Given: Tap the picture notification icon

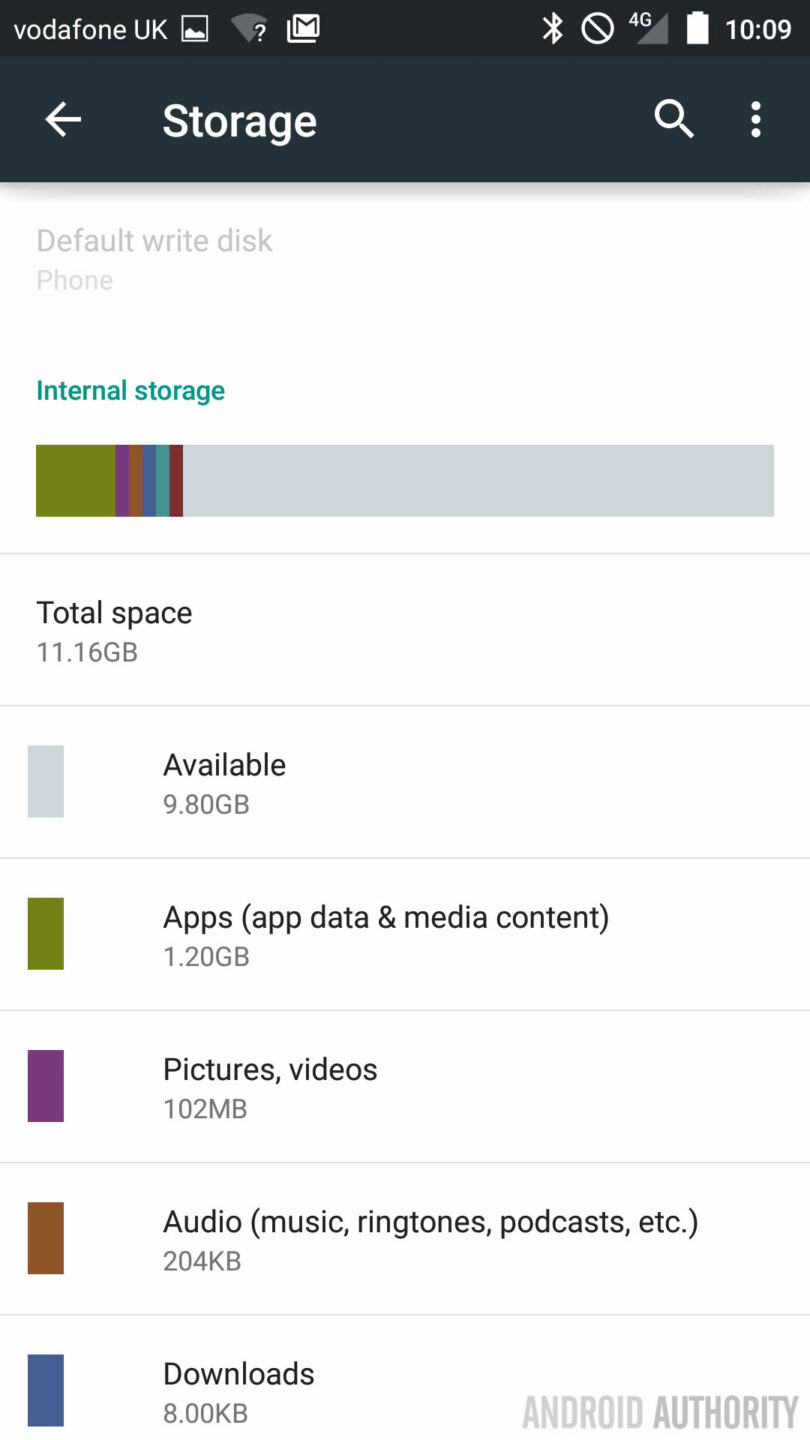Looking at the screenshot, I should pyautogui.click(x=195, y=29).
